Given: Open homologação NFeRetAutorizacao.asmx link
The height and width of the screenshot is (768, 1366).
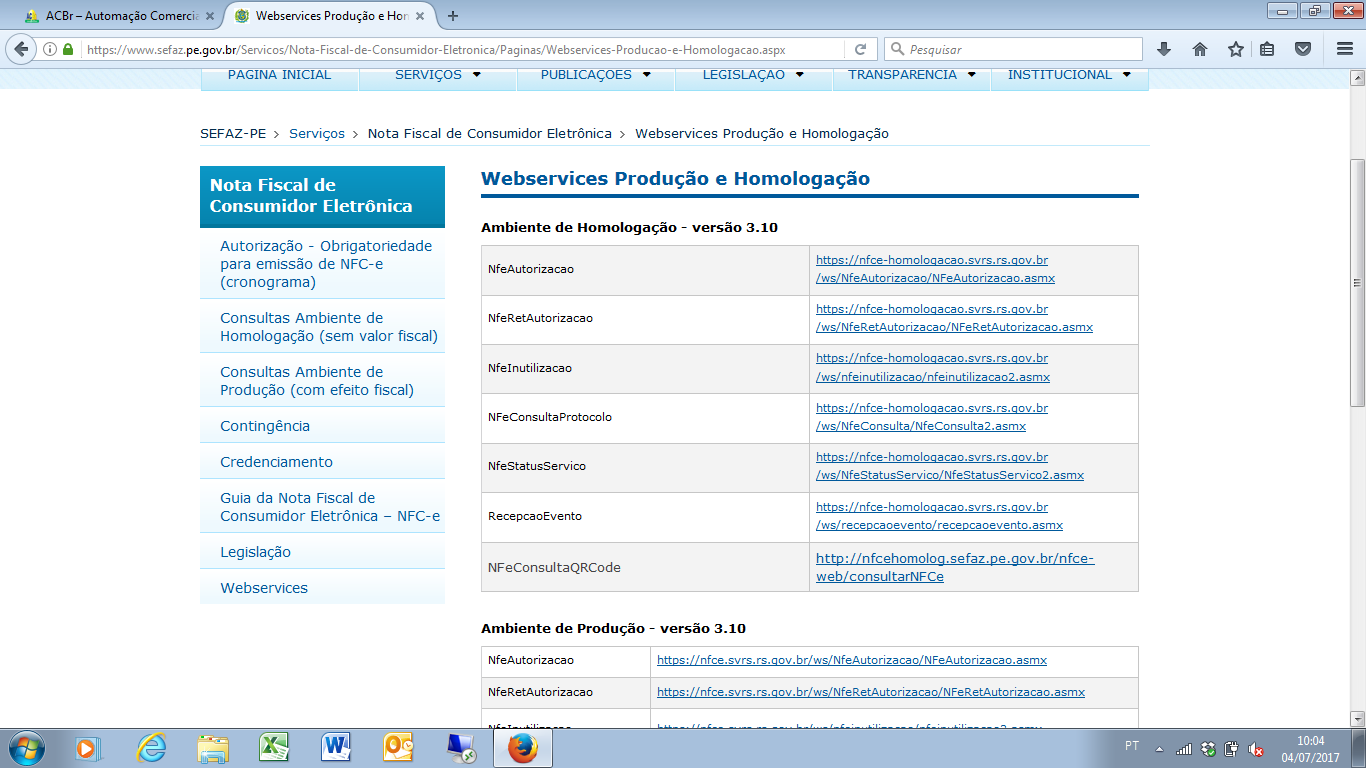Looking at the screenshot, I should 954,318.
